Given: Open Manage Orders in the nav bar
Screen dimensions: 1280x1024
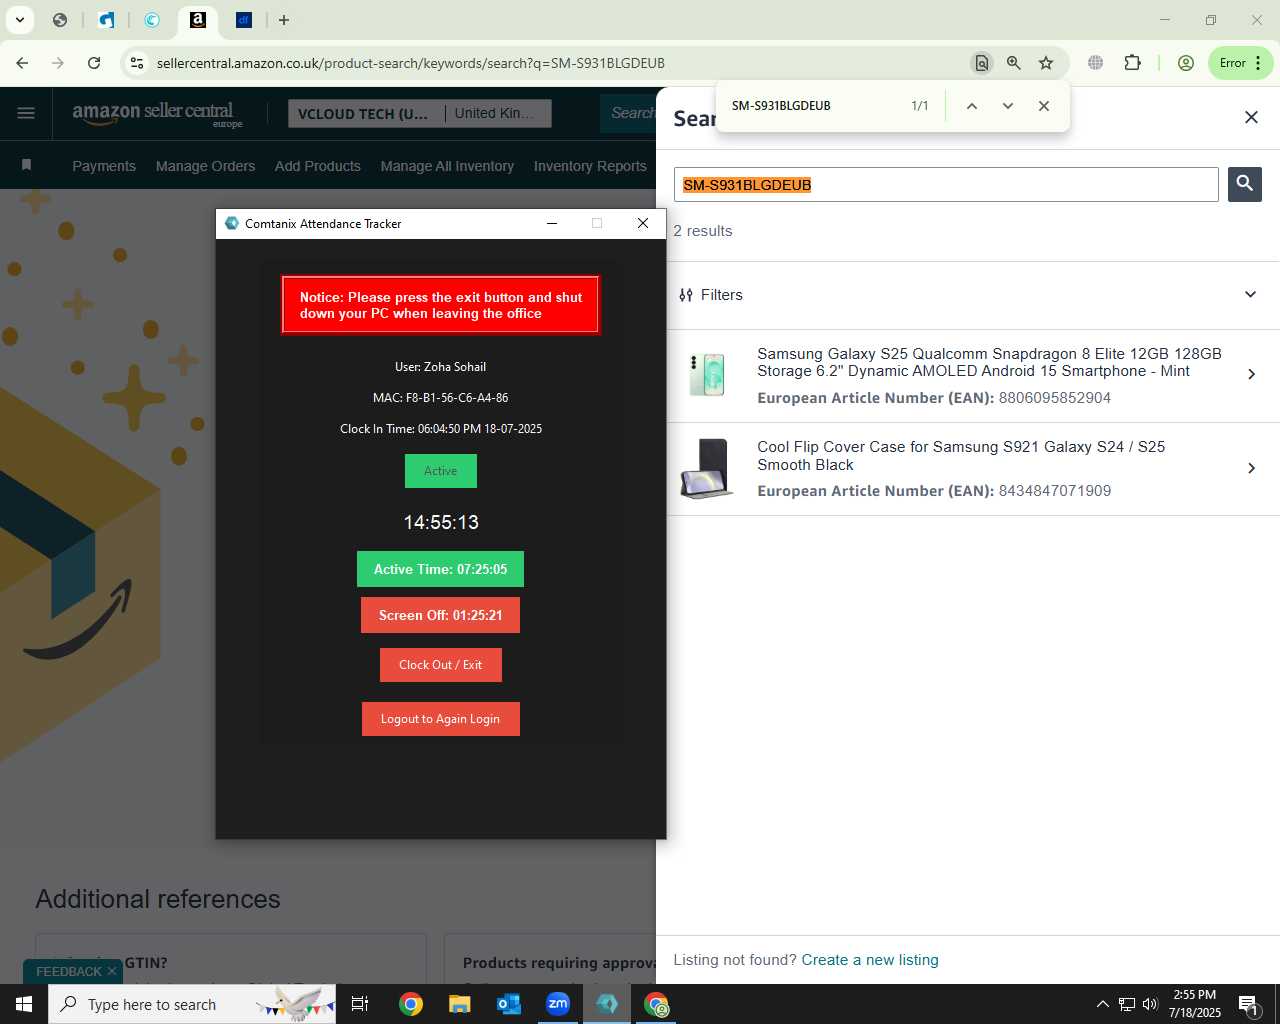Looking at the screenshot, I should [205, 166].
